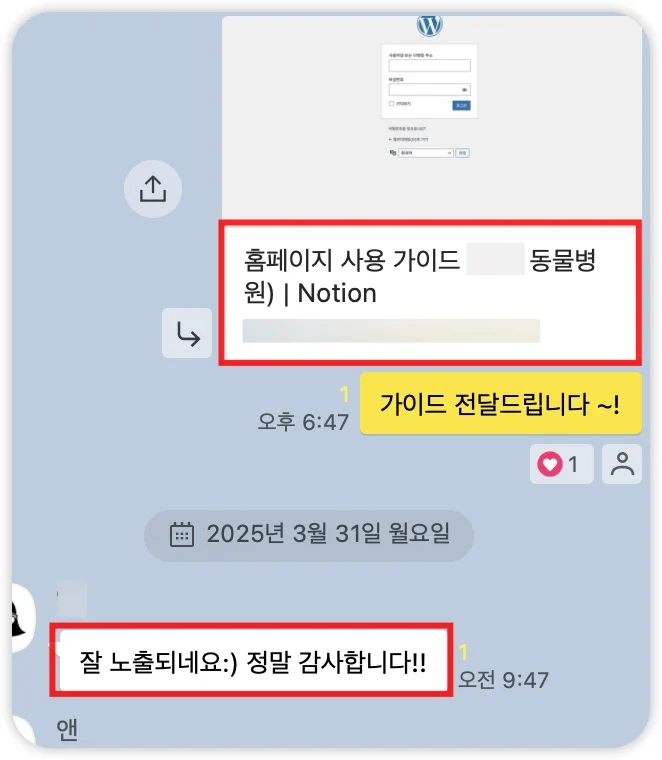The height and width of the screenshot is (760, 662).
Task: Tap the heart reaction with count 1
Action: (562, 464)
